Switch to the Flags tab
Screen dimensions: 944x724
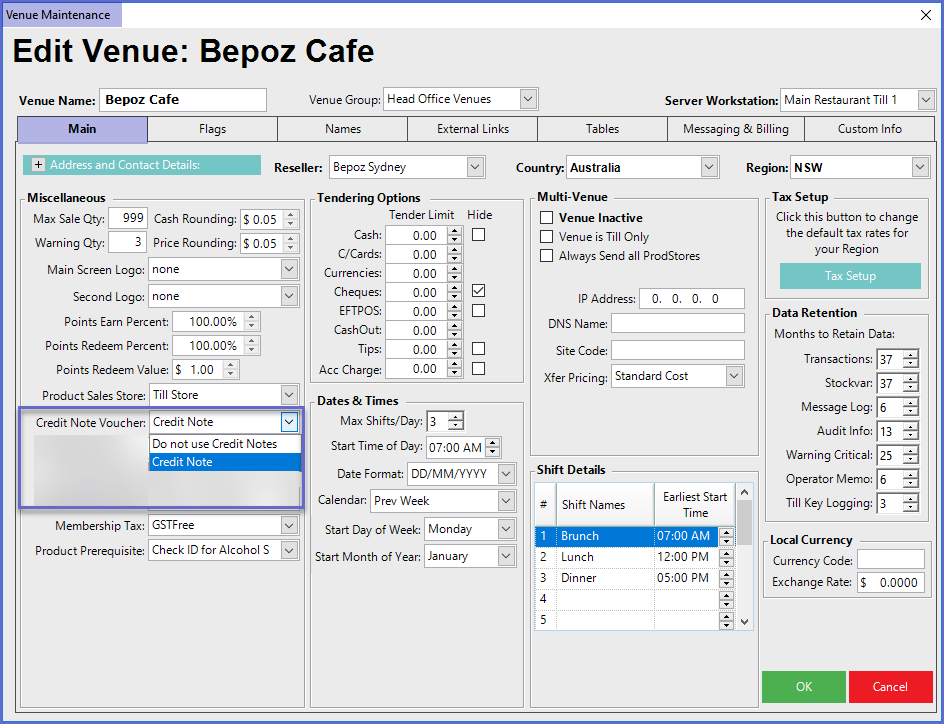[x=212, y=129]
